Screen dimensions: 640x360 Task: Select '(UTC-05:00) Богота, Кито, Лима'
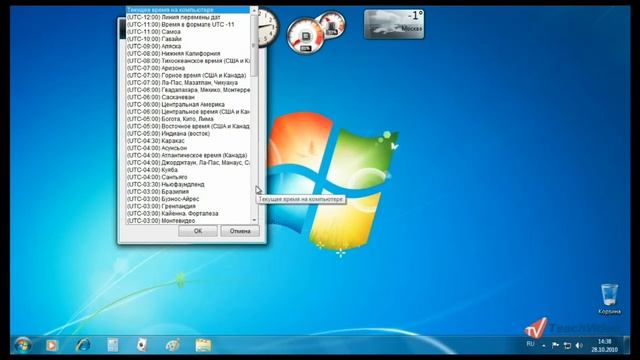(188, 119)
